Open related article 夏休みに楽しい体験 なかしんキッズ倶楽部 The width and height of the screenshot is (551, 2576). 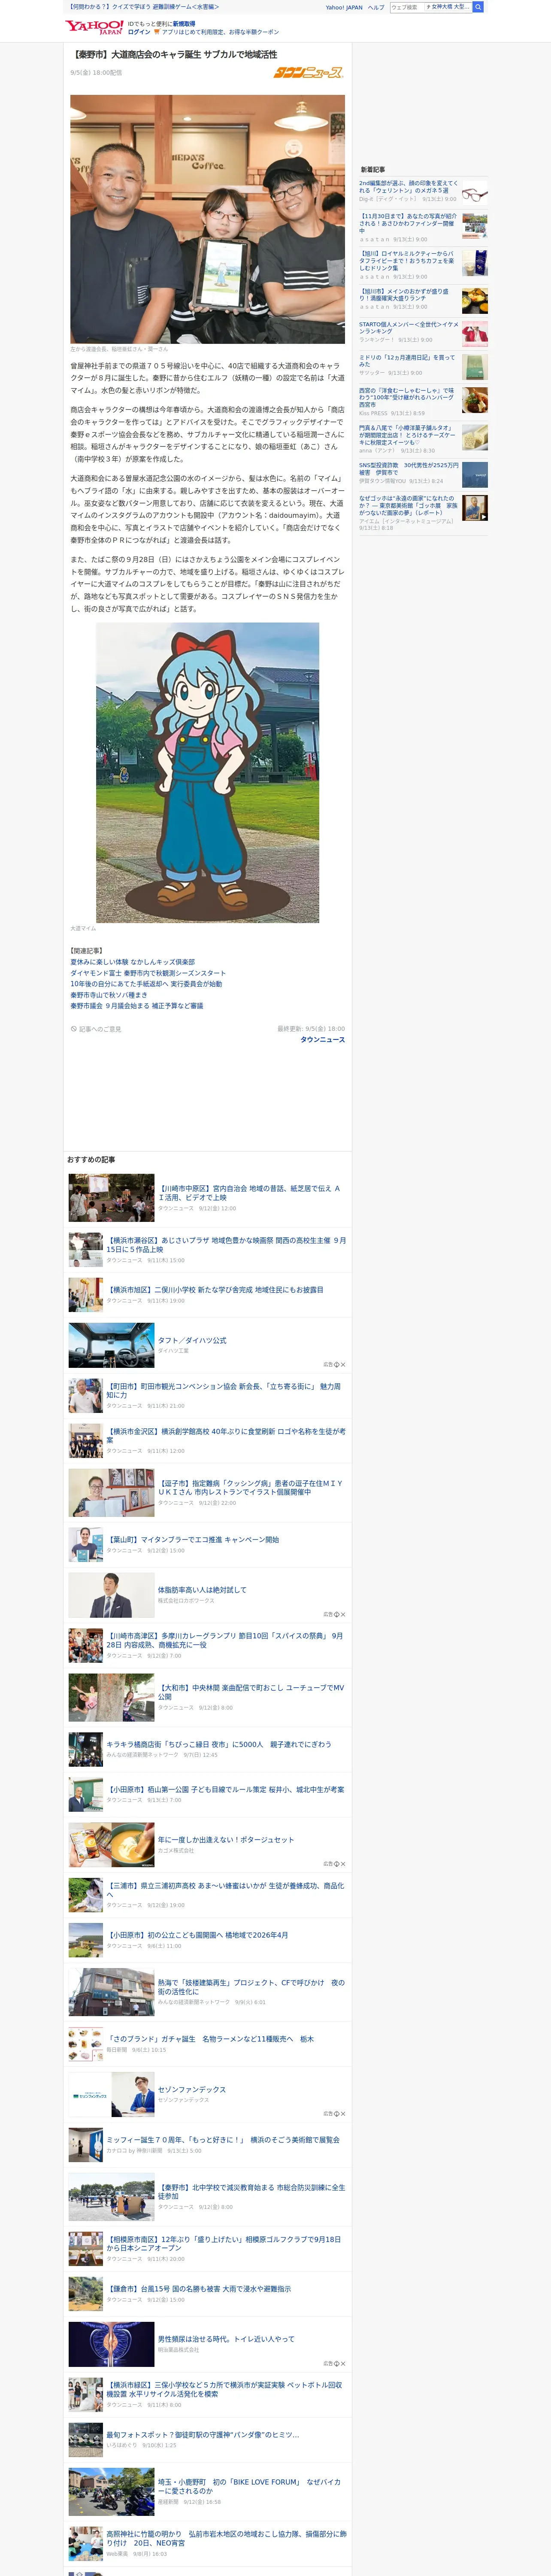pyautogui.click(x=132, y=962)
